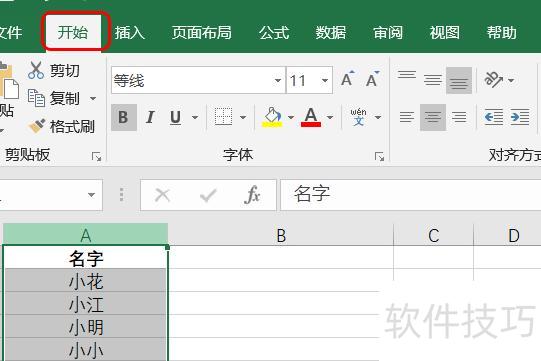Click the text orientation icon
541x361 pixels.
pos(493,80)
